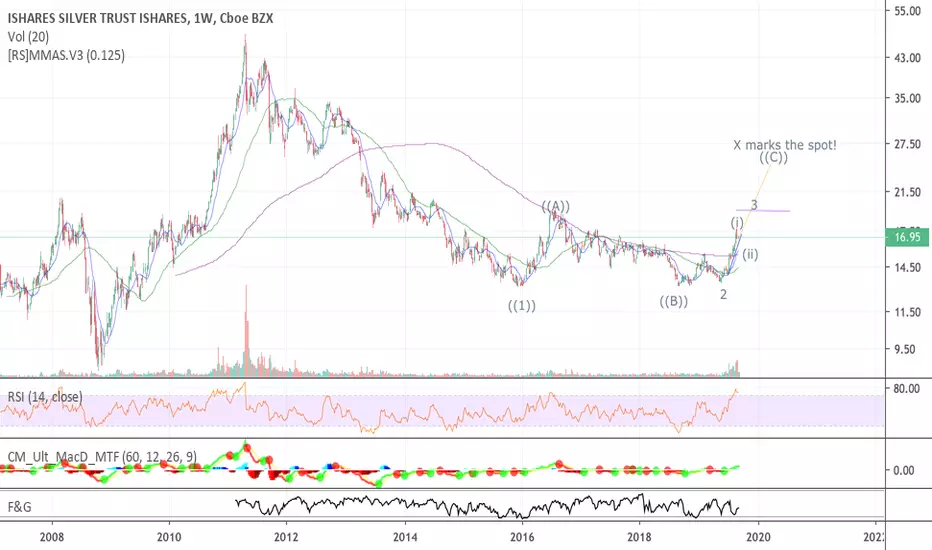
Task: Click the 11.50 price axis label
Action: click(907, 312)
